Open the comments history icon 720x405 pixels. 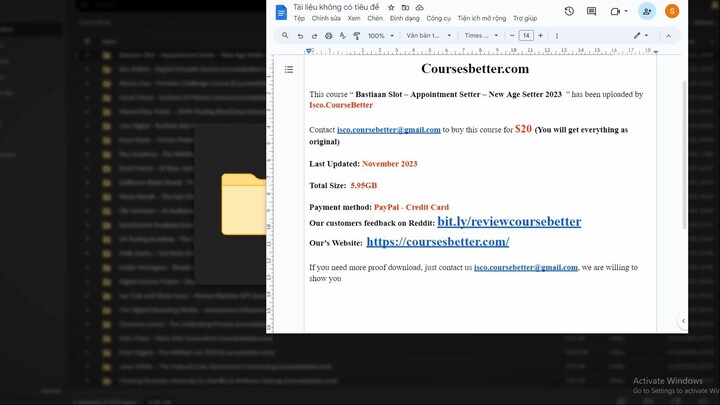592,11
